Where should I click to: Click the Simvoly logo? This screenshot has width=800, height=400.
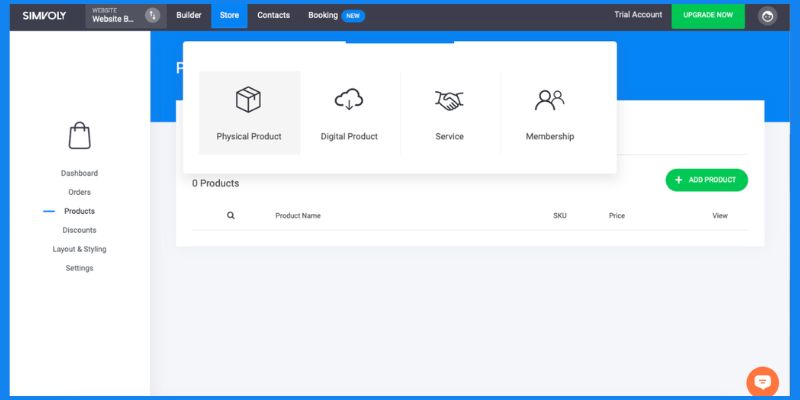pyautogui.click(x=44, y=15)
